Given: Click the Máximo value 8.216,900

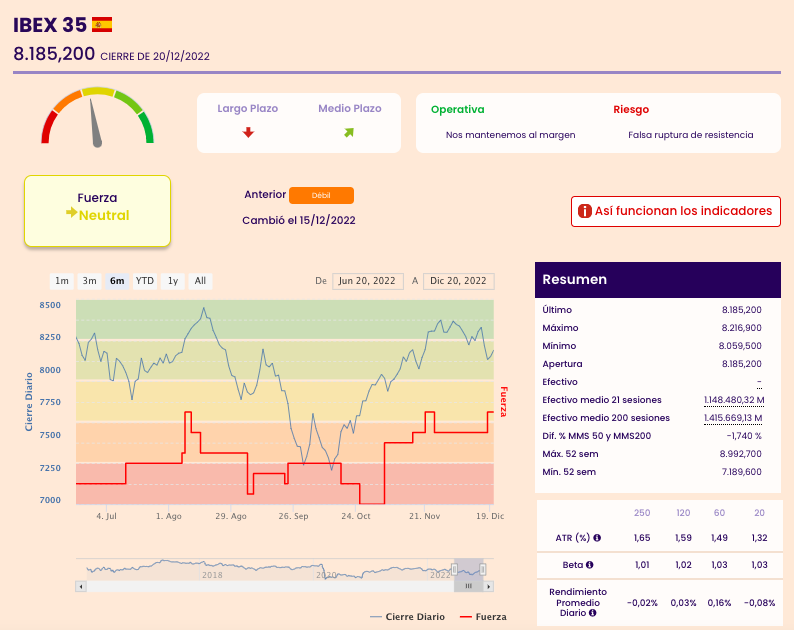Looking at the screenshot, I should 741,328.
